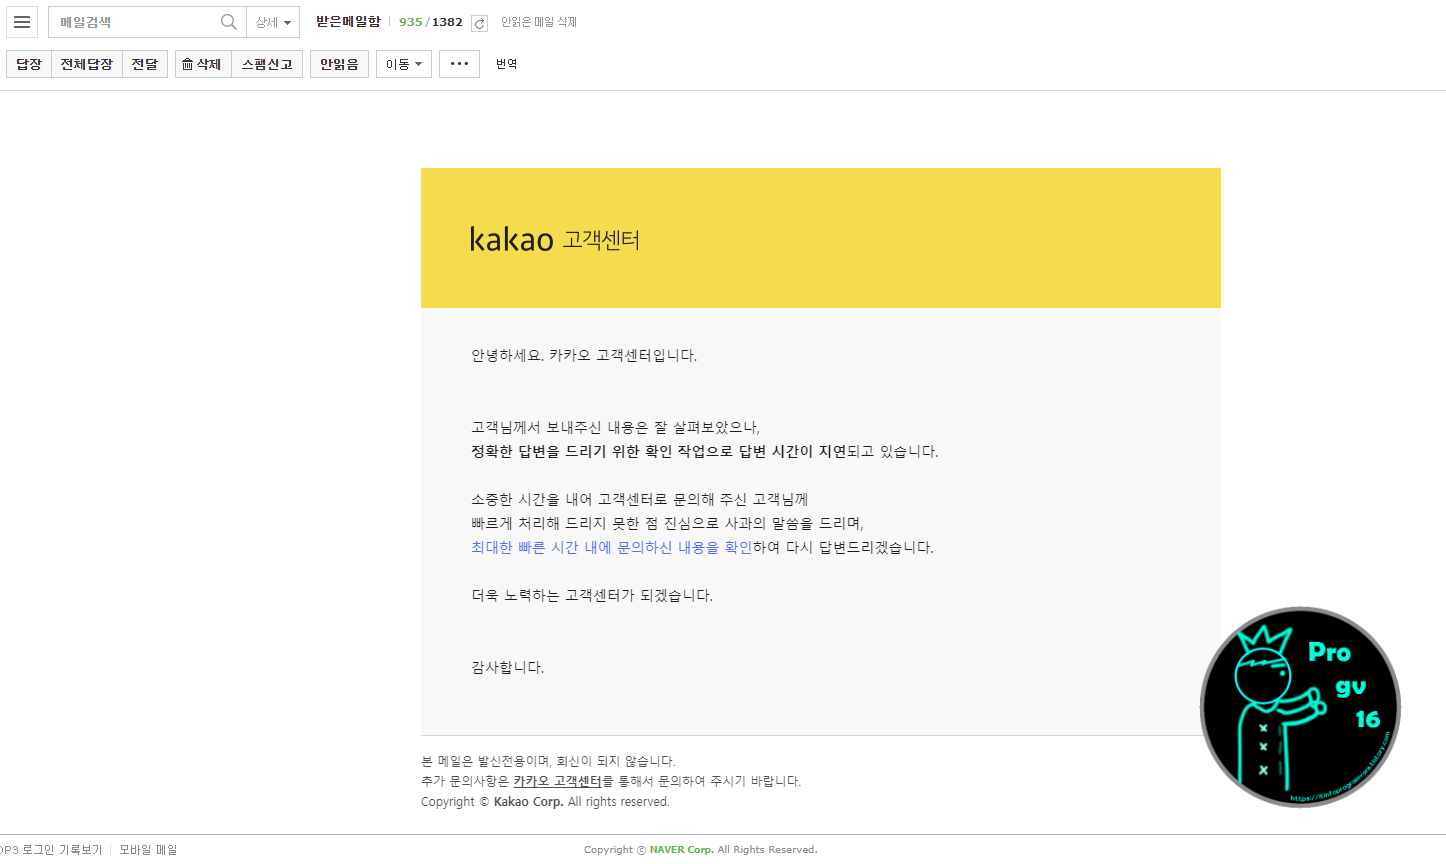Click the magnifier search icon
This screenshot has height=864, width=1446.
pos(229,22)
